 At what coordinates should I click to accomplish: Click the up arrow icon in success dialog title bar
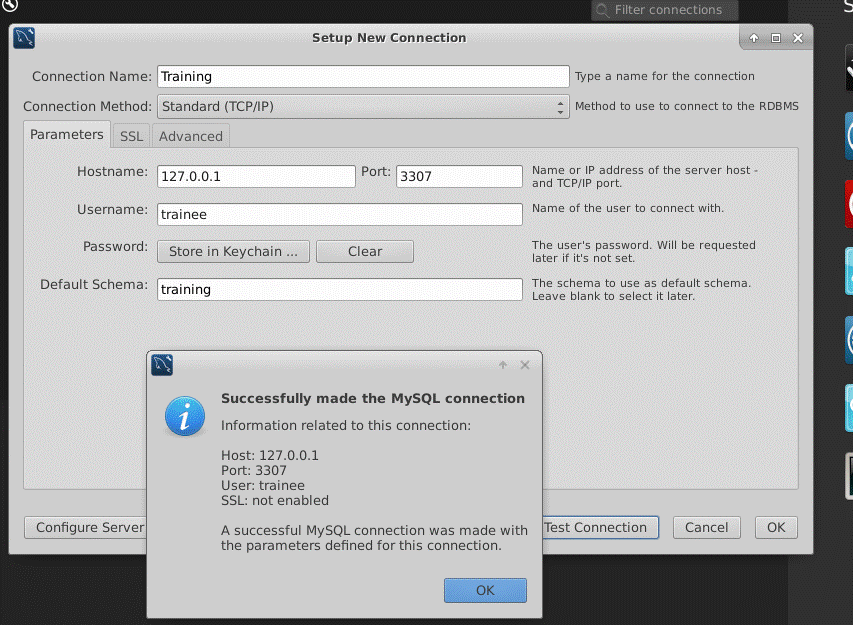(503, 365)
